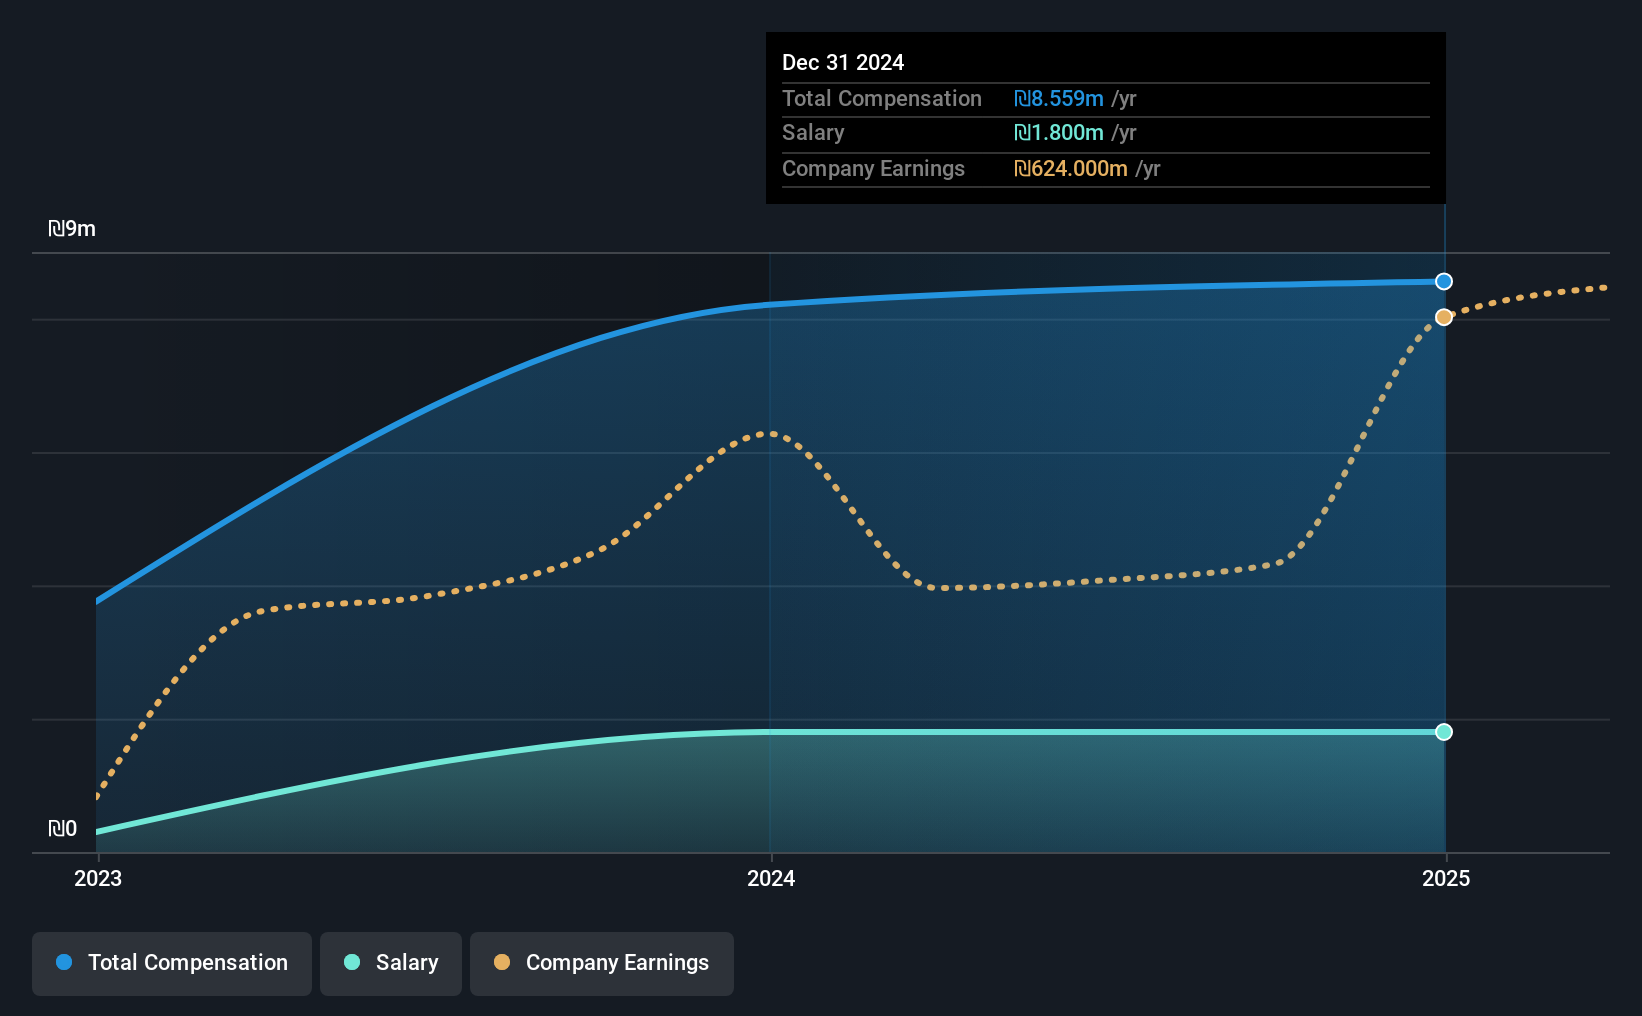This screenshot has height=1016, width=1642.
Task: Click the blue Total Compensation legend dot
Action: (x=64, y=962)
